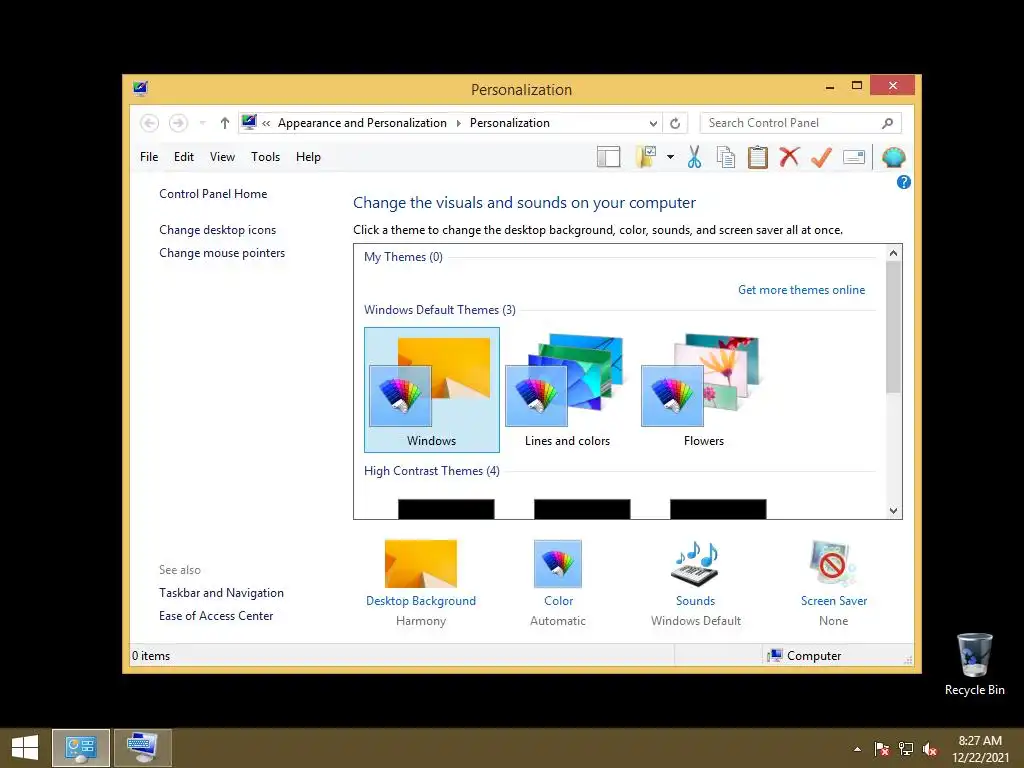
Task: Click Appearance and Personalization breadcrumb
Action: (362, 123)
